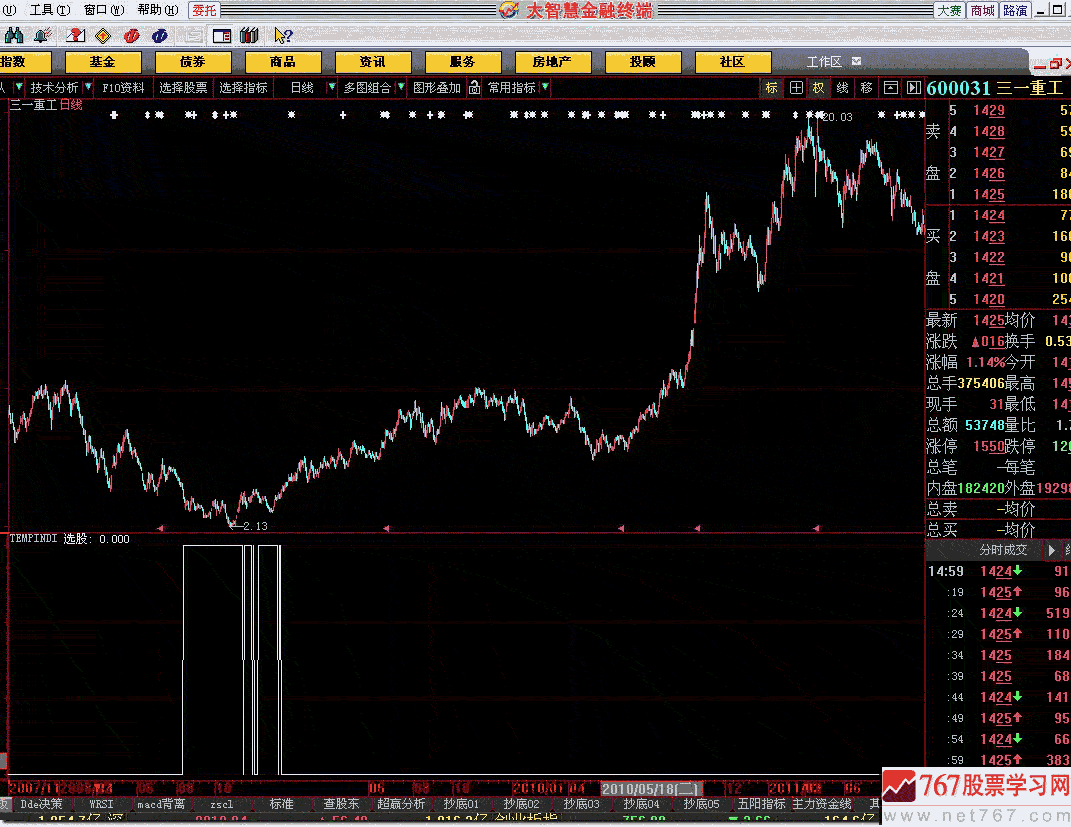The height and width of the screenshot is (827, 1071).
Task: Click the unlock padlock icon
Action: point(475,87)
